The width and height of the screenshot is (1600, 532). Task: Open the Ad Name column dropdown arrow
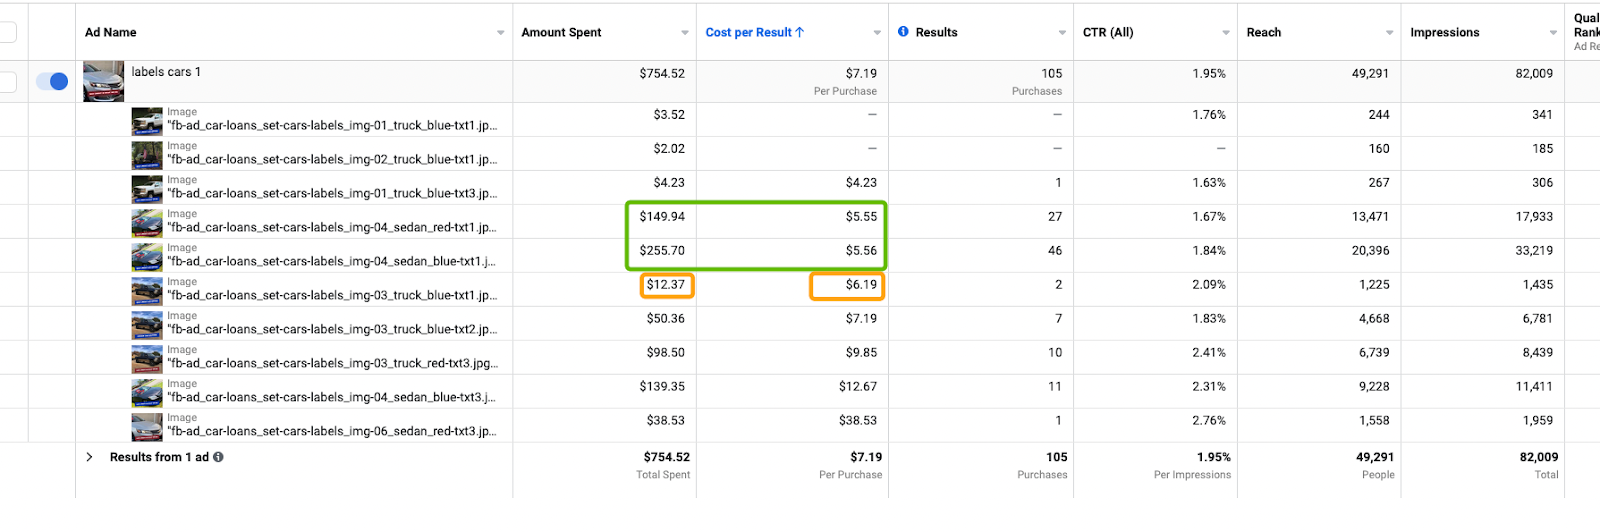click(501, 33)
